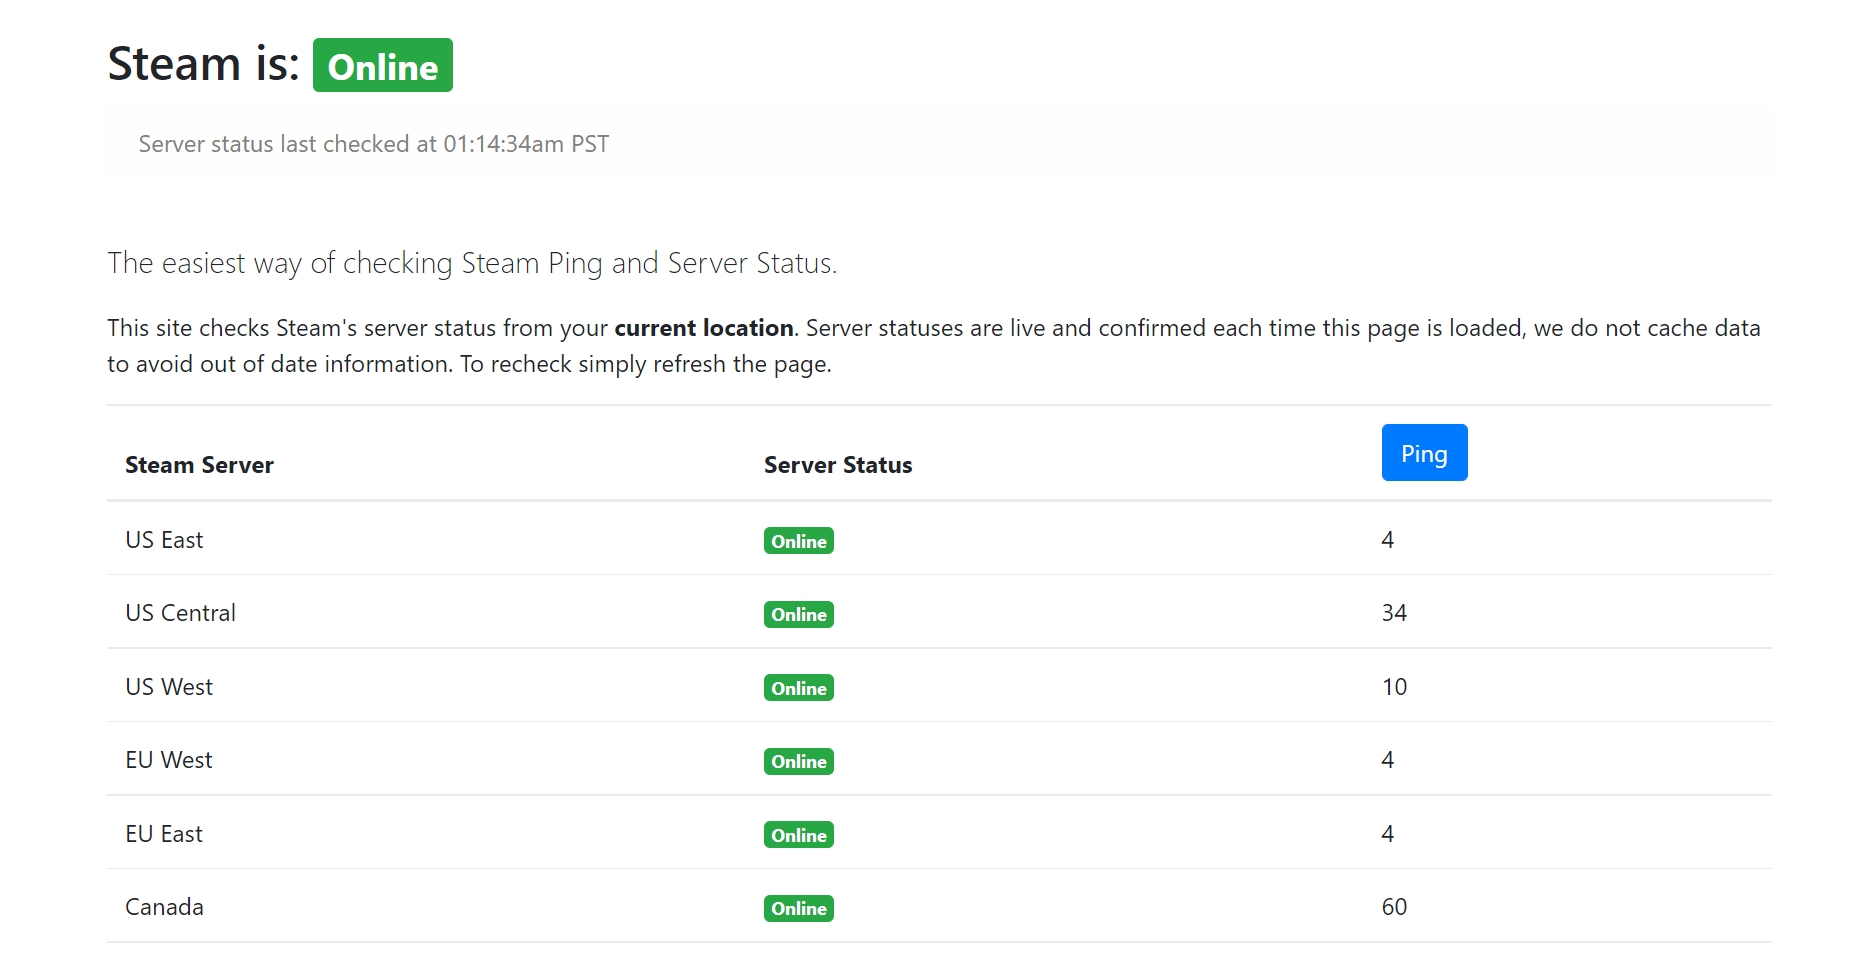Click the EU West Online status badge
The image size is (1875, 958).
(x=798, y=761)
